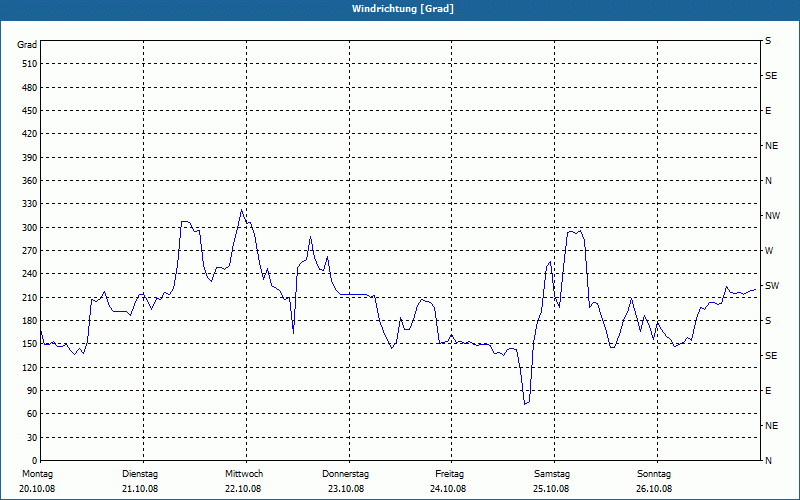Click the 150 degree axis label

point(30,344)
